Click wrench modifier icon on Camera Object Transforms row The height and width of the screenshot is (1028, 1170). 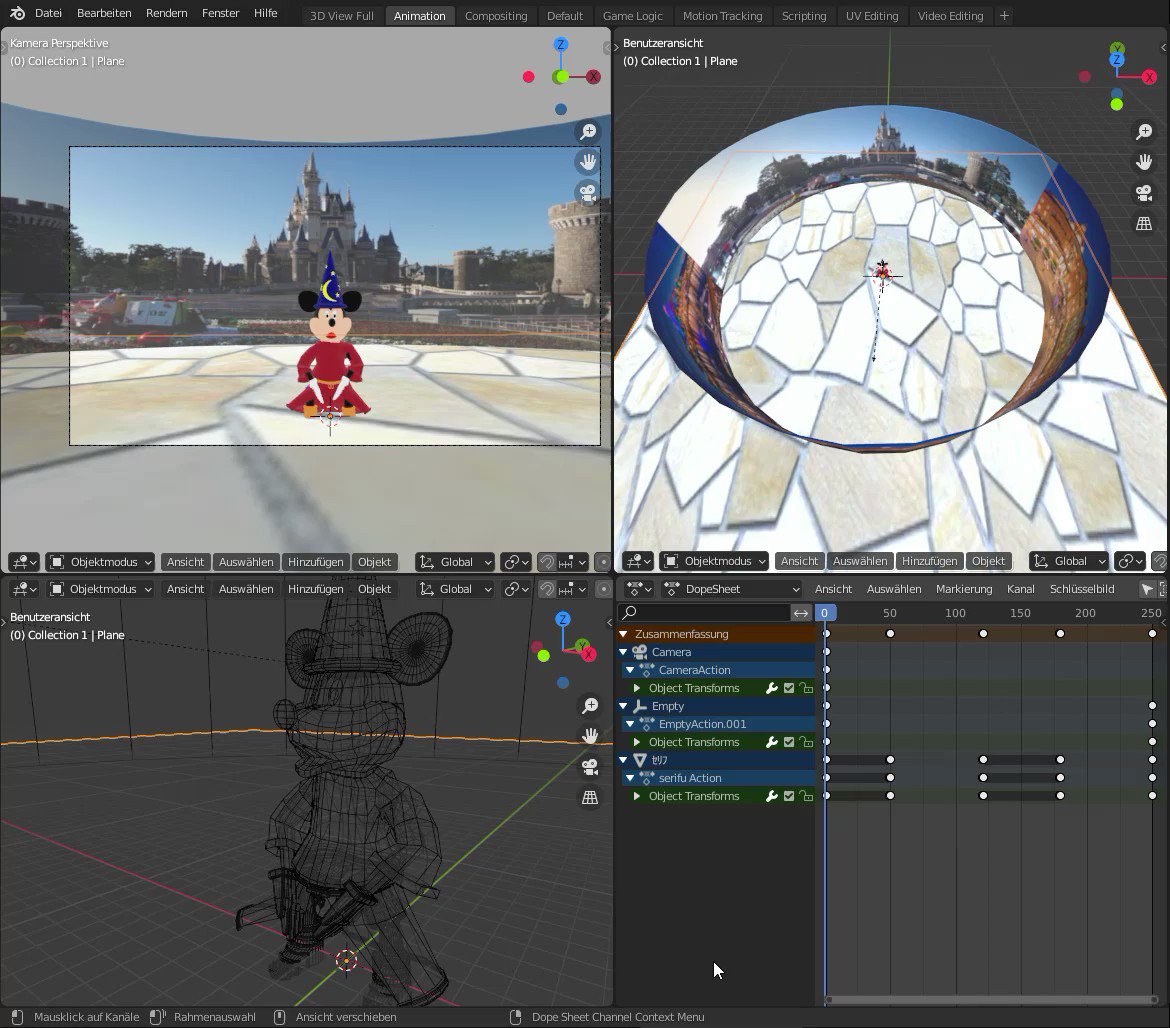[772, 688]
